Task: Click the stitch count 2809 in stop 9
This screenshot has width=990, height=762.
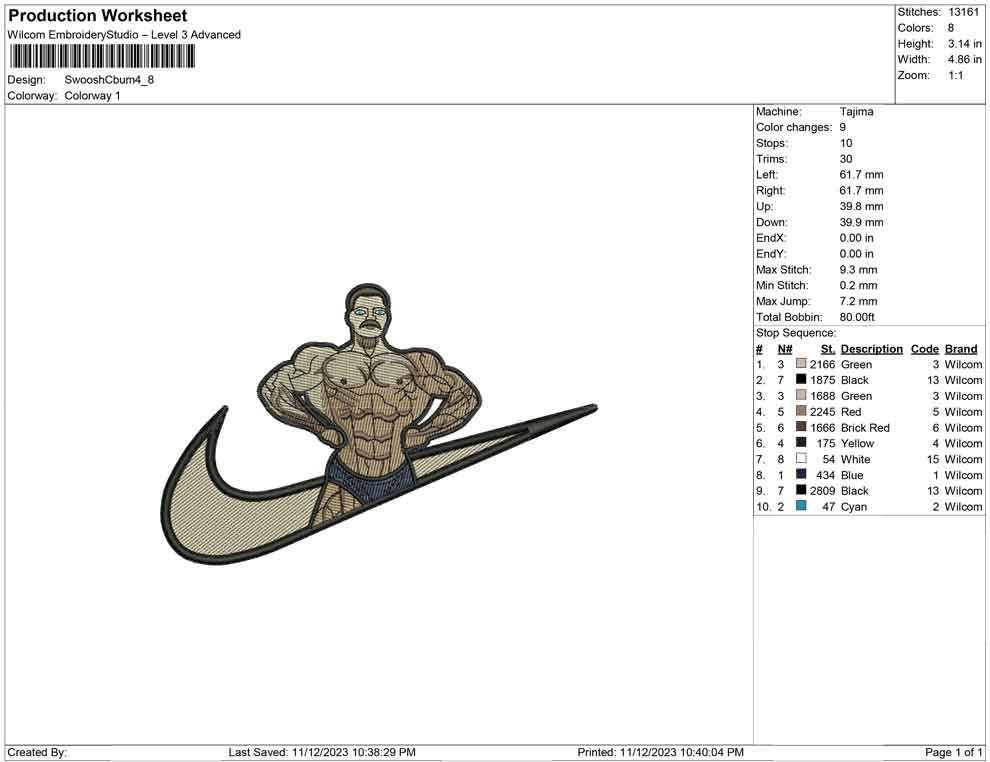Action: [823, 491]
